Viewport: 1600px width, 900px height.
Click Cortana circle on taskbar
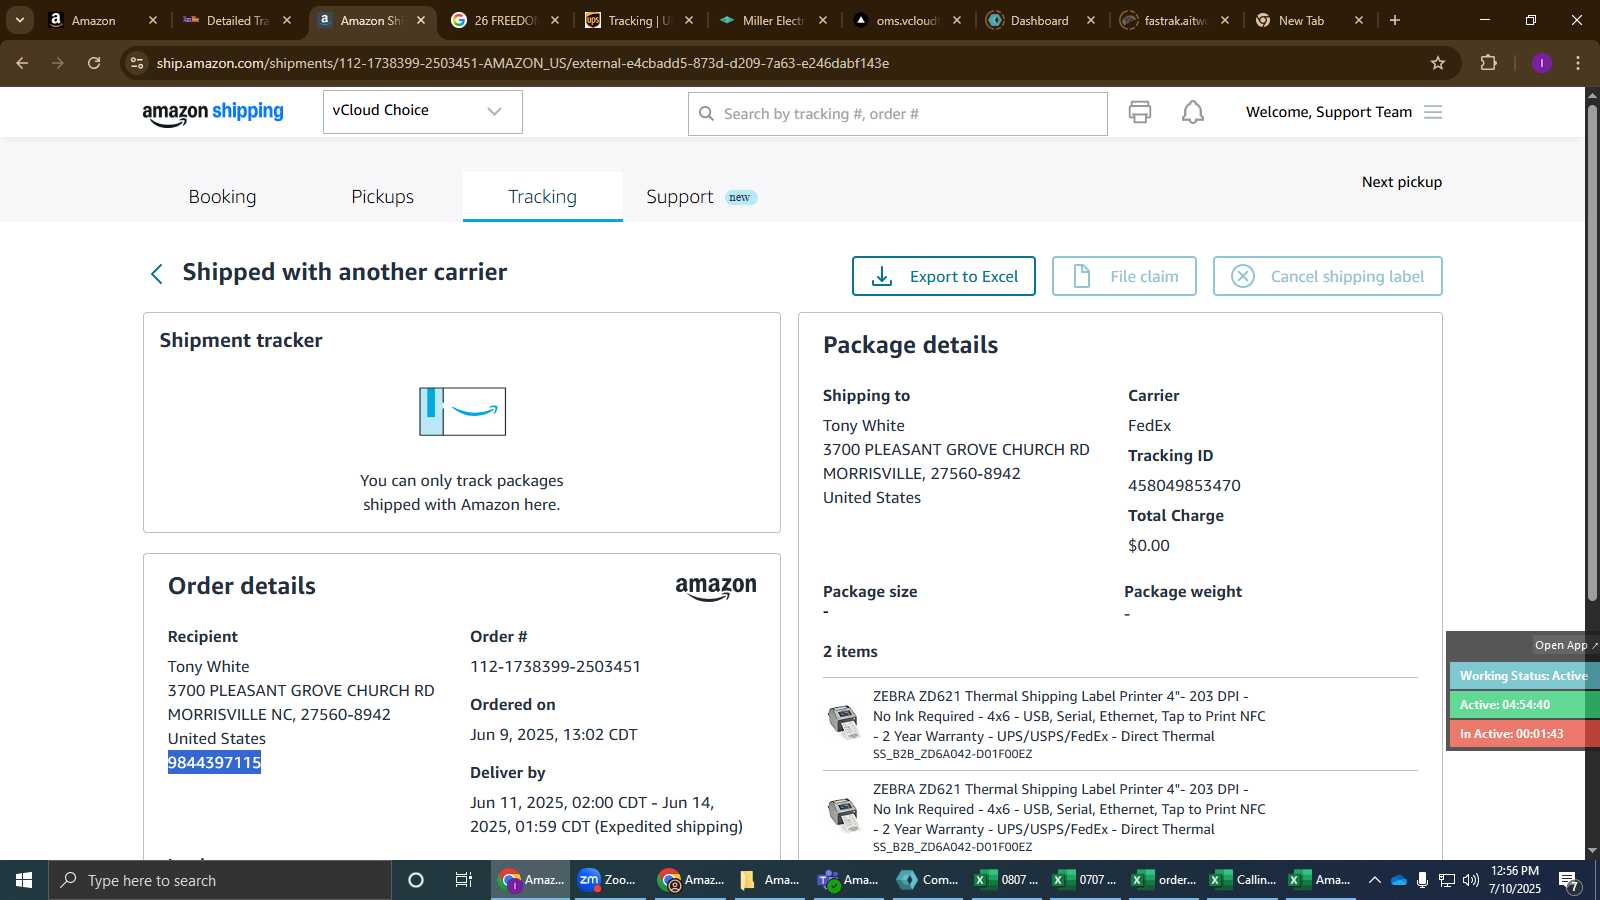click(416, 880)
